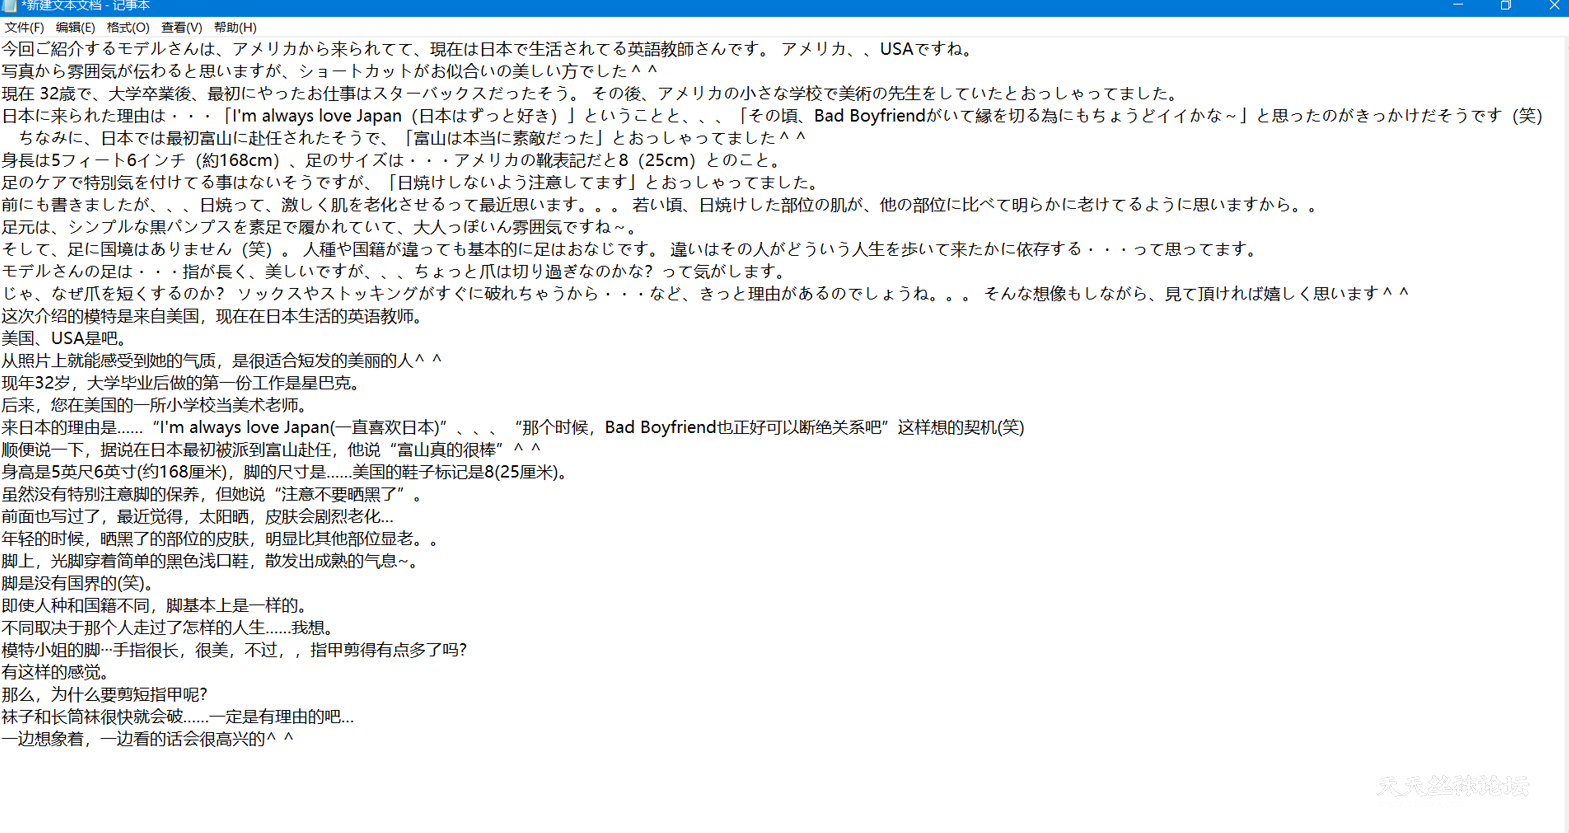
Task: Open the 查看(V) menu
Action: point(181,28)
